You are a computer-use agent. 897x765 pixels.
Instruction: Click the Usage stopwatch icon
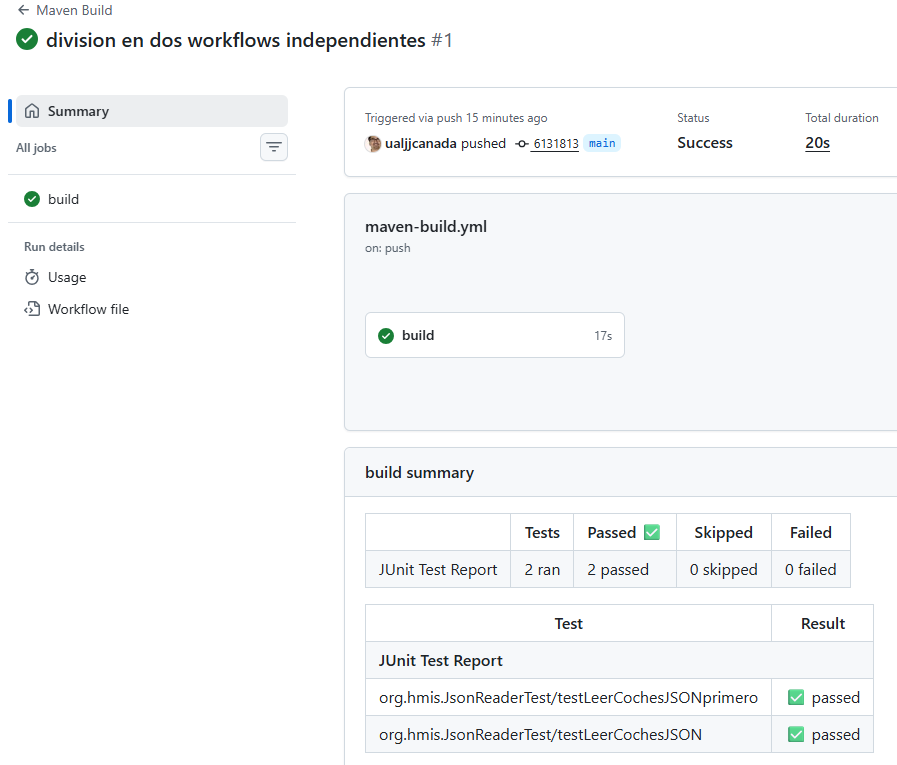click(x=32, y=277)
